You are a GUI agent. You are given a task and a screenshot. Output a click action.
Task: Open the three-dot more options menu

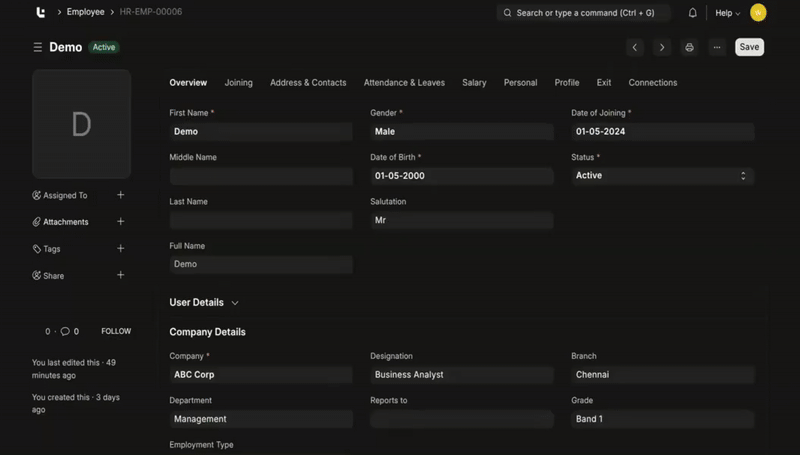click(716, 47)
